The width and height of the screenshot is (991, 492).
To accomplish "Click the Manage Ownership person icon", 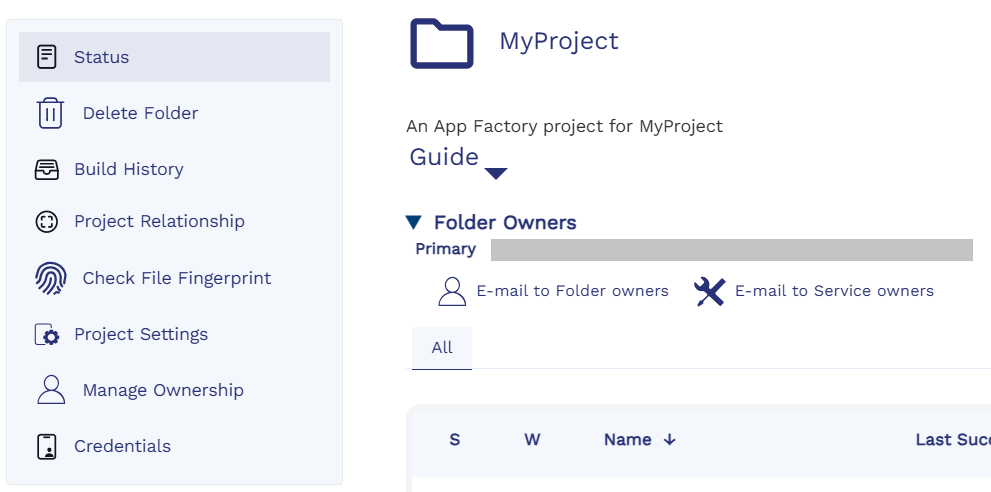I will (x=50, y=390).
